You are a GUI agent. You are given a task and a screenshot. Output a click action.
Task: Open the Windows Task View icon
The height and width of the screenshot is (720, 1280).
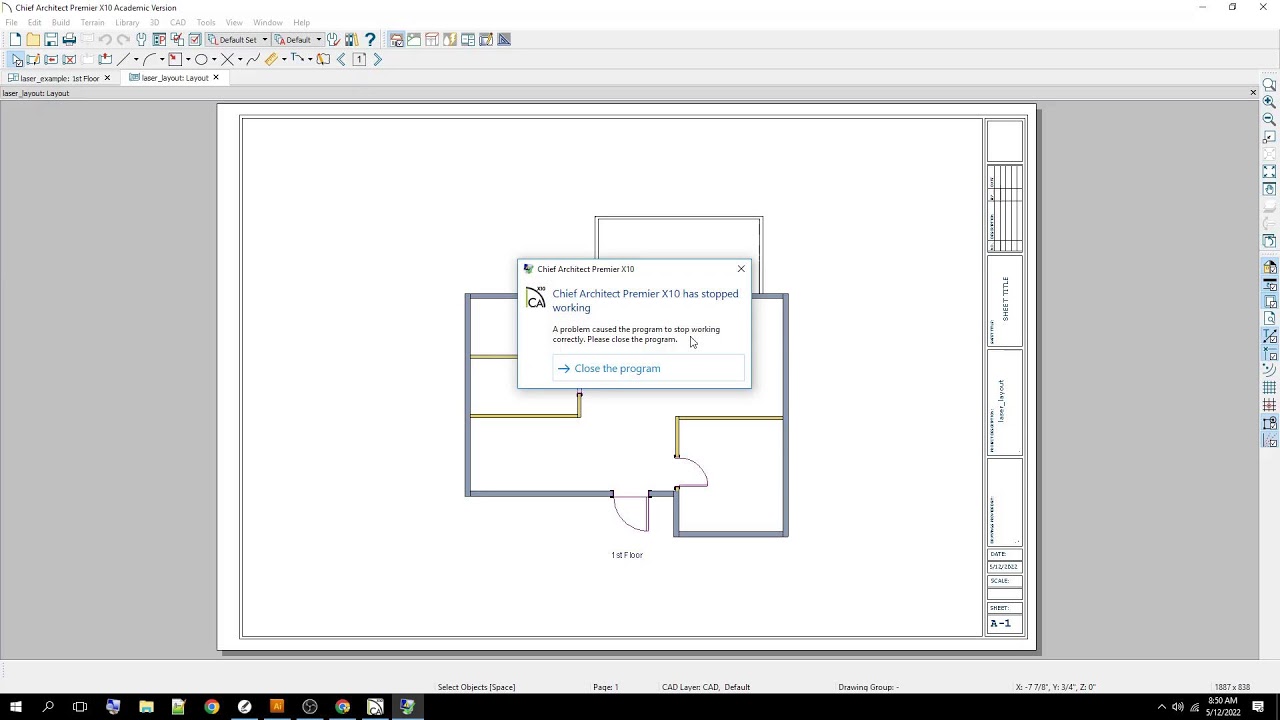pos(80,707)
